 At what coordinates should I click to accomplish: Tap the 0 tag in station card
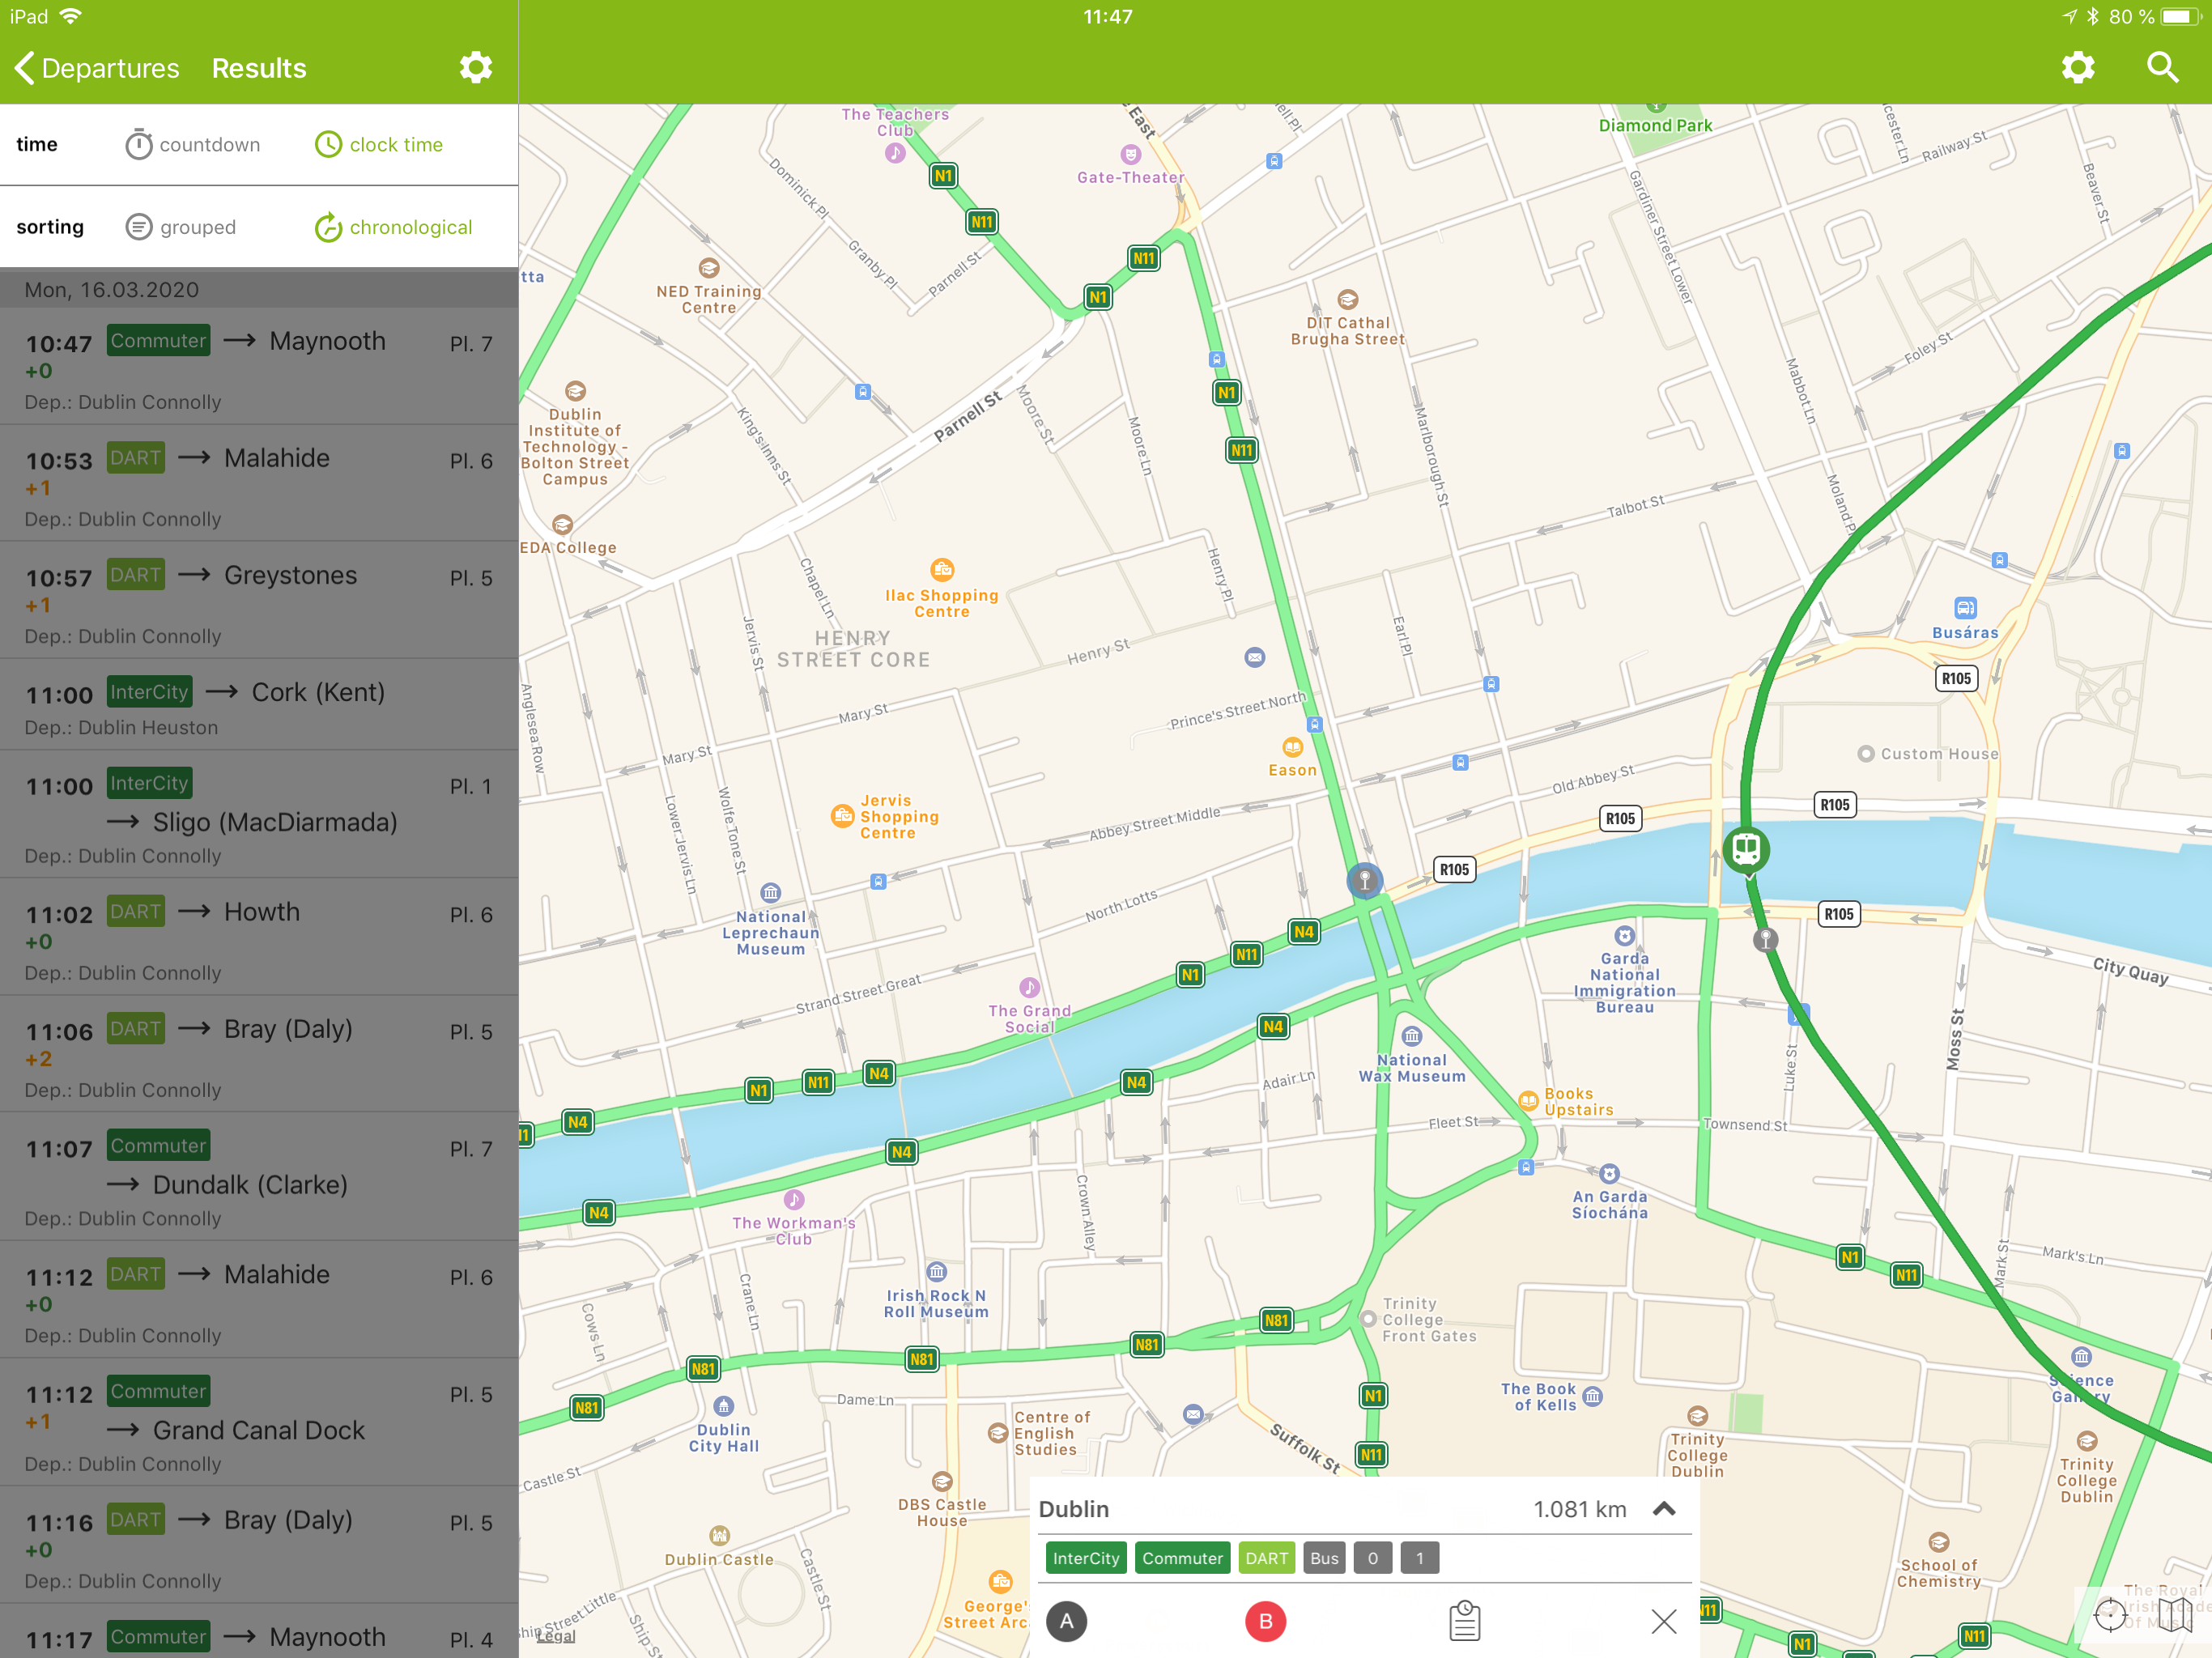point(1373,1558)
